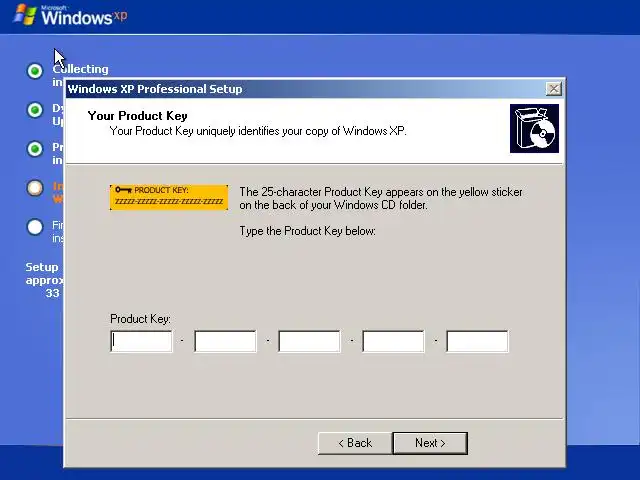Click the fourth Product Key box
This screenshot has width=640, height=480.
(x=393, y=341)
